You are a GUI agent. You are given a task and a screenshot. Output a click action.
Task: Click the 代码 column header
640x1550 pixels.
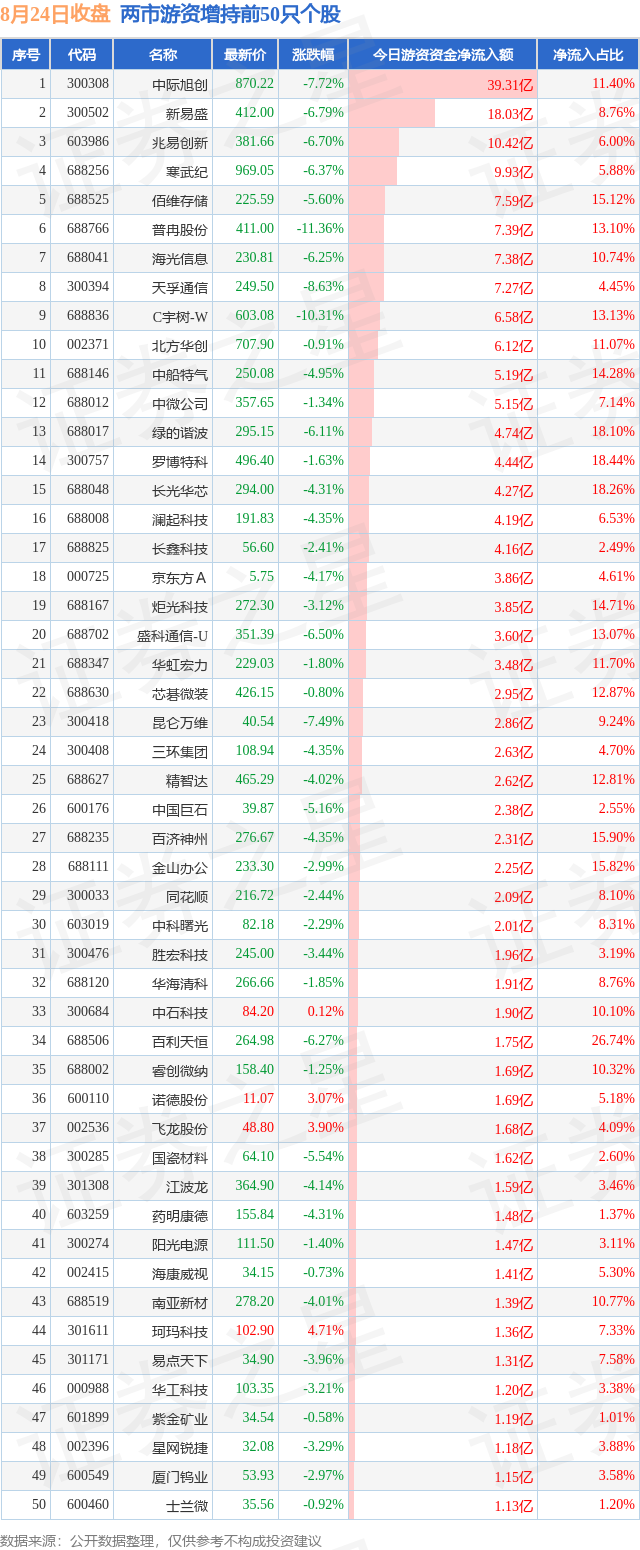(x=82, y=55)
